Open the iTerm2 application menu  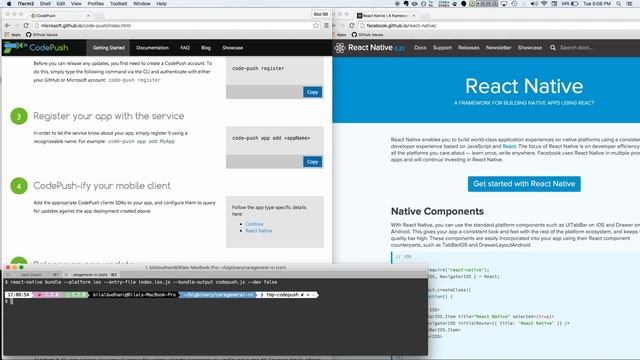[25, 4]
